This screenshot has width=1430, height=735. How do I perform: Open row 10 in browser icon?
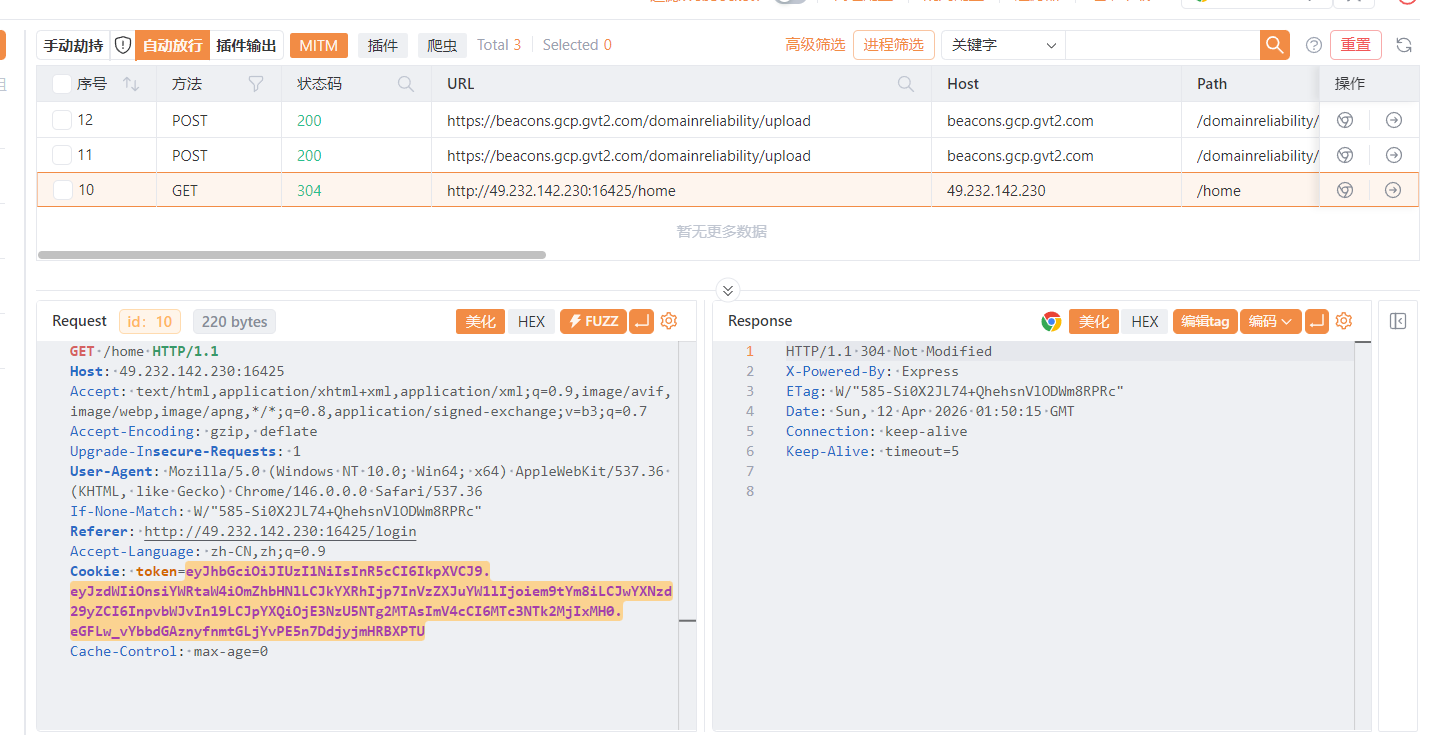[x=1345, y=190]
